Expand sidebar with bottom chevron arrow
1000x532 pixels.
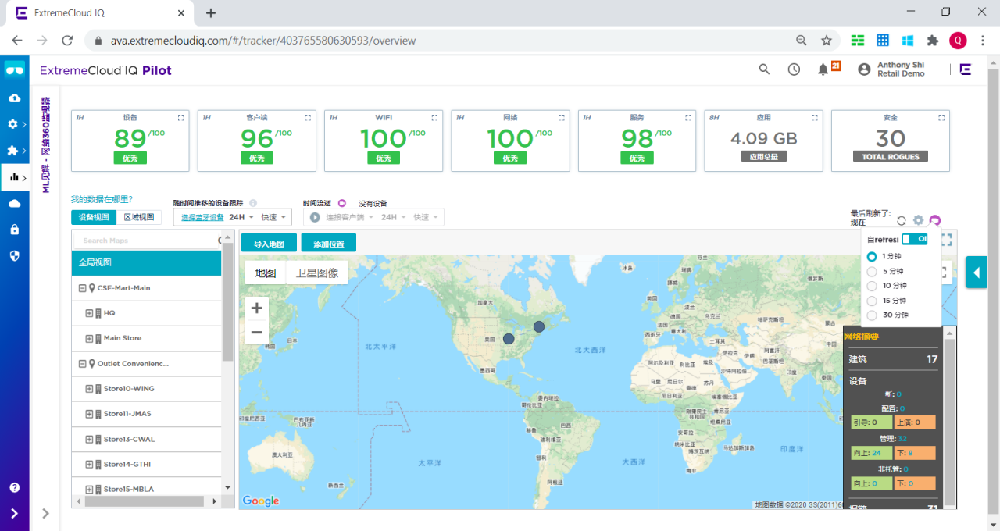14,513
